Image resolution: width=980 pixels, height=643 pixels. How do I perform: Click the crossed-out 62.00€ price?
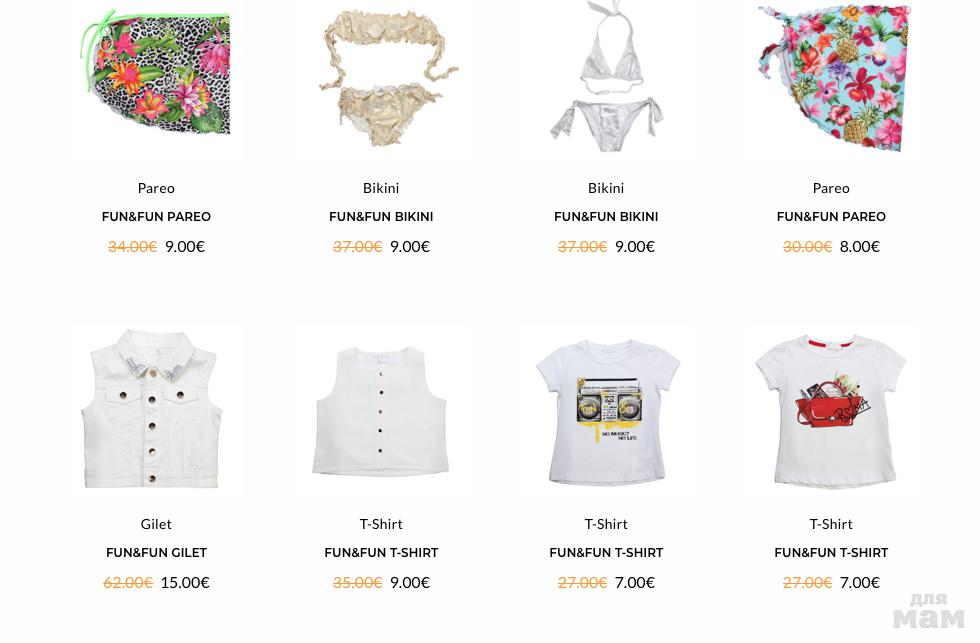pos(128,583)
